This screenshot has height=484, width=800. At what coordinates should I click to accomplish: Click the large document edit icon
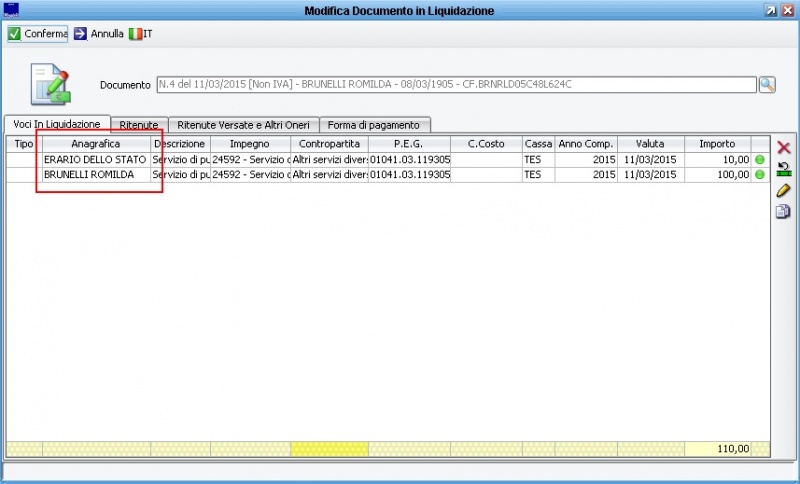point(49,84)
